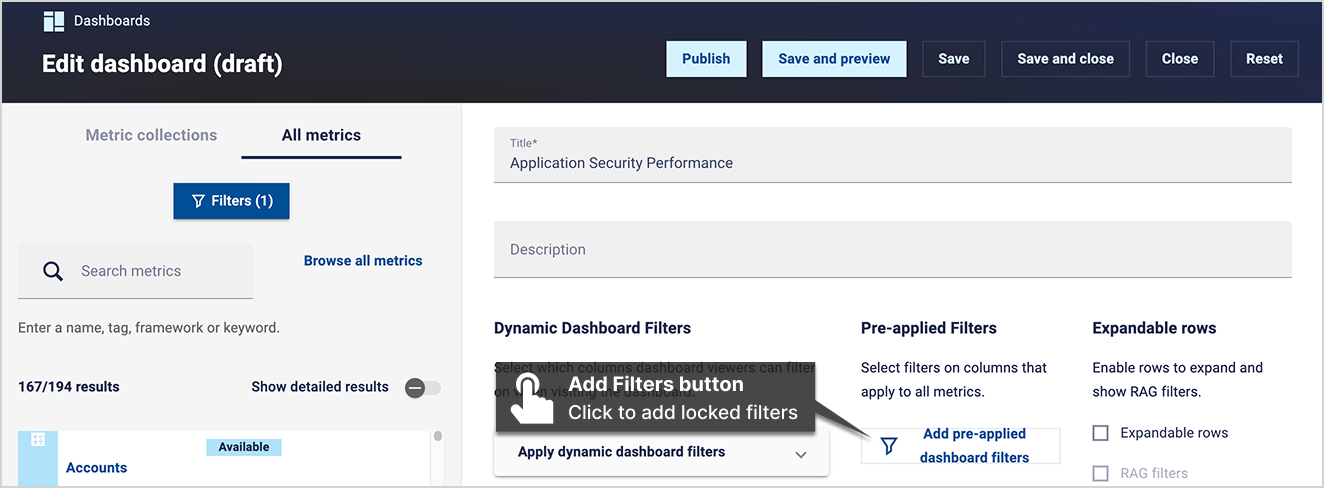The width and height of the screenshot is (1324, 488).
Task: Click the magnifier icon in search metrics
Action: click(x=53, y=271)
